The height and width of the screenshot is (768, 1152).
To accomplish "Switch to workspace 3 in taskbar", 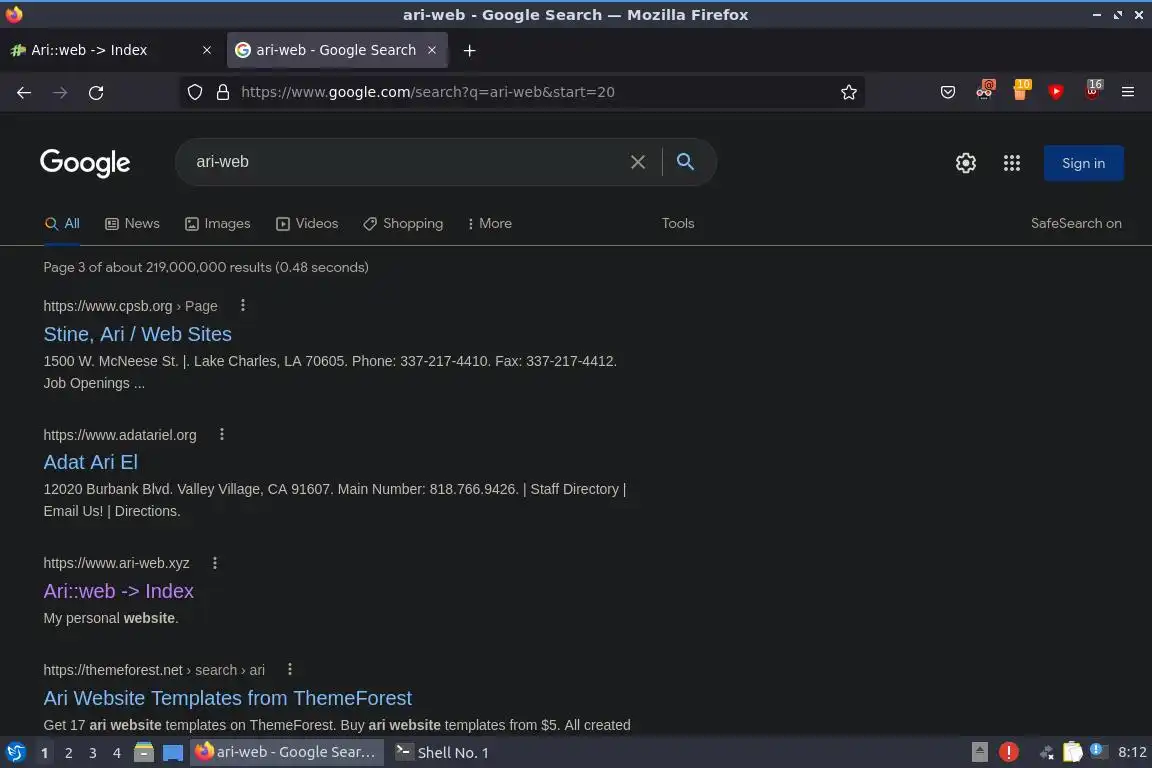I will coord(93,753).
